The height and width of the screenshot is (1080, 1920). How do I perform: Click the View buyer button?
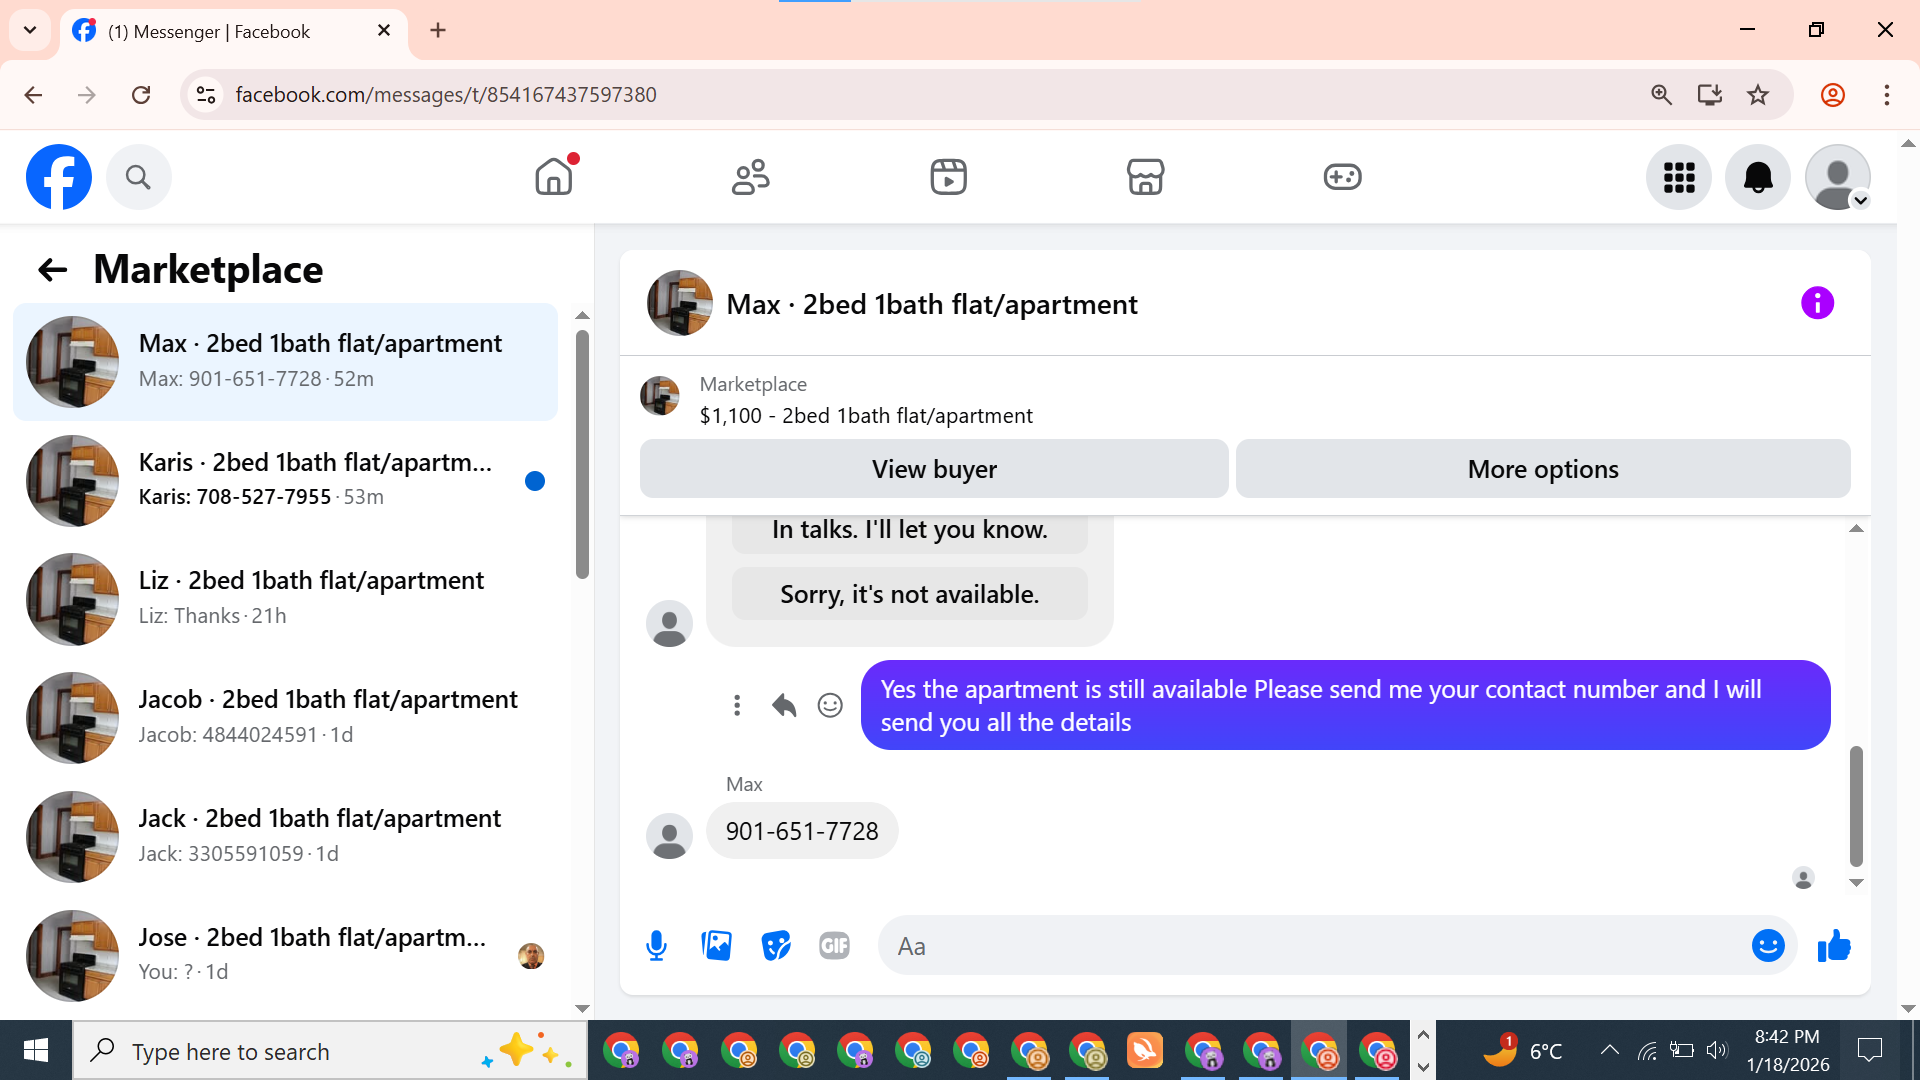coord(933,469)
